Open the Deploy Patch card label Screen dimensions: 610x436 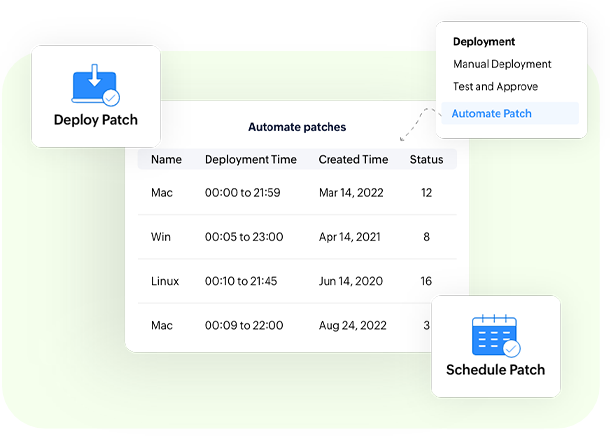click(96, 121)
